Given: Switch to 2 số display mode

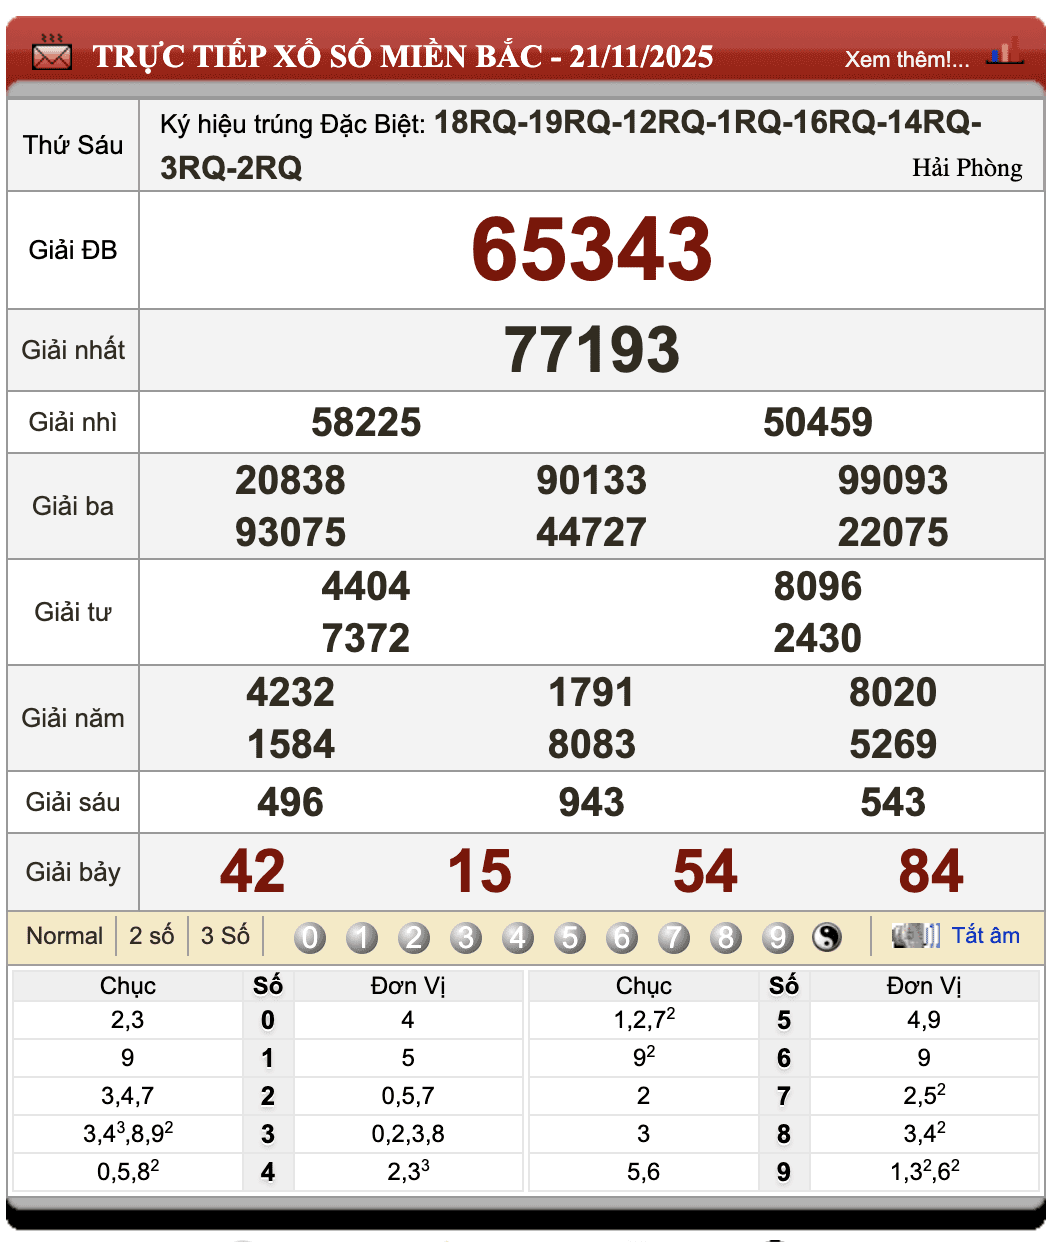Looking at the screenshot, I should coord(151,936).
